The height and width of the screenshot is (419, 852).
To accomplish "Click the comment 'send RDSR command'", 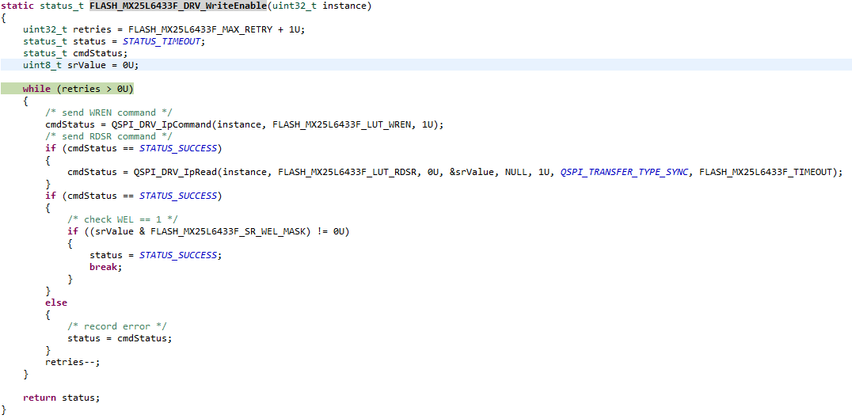I will (x=109, y=136).
